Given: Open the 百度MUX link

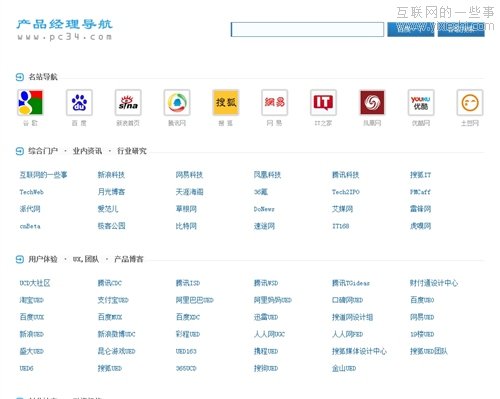Looking at the screenshot, I should click(110, 317).
